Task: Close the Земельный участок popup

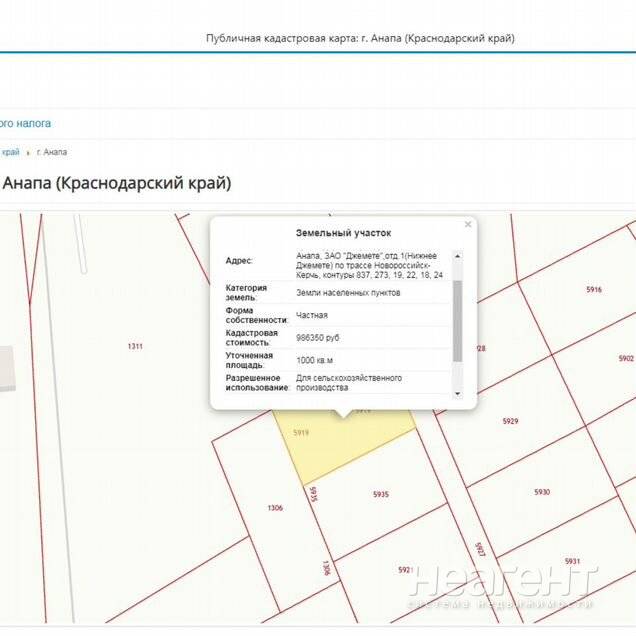Action: 468,225
